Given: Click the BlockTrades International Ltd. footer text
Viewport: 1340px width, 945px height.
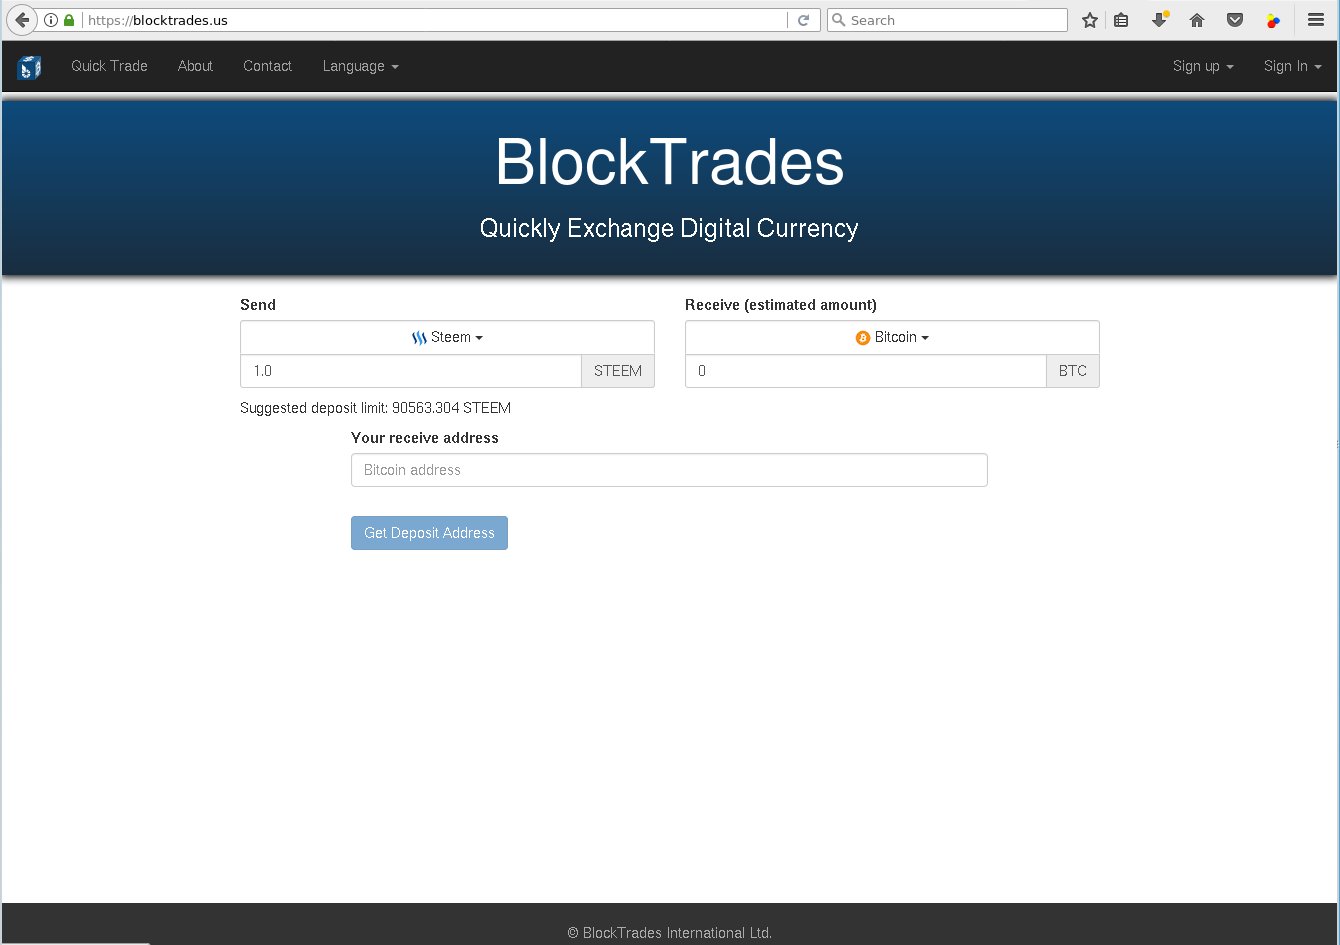Looking at the screenshot, I should (669, 933).
